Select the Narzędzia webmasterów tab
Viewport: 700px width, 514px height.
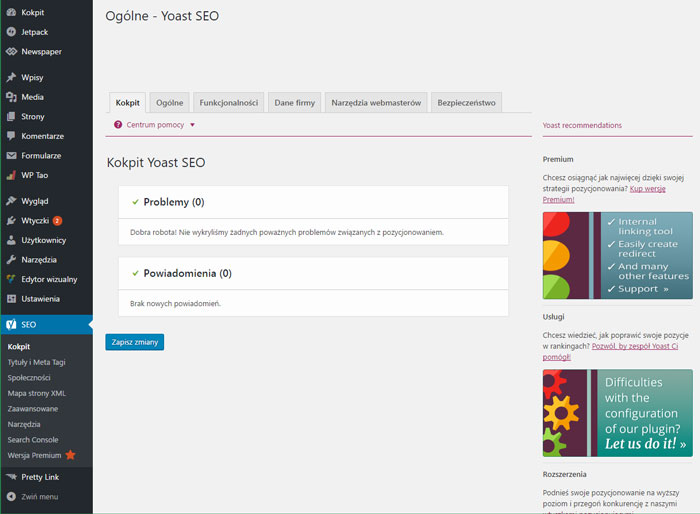coord(376,103)
